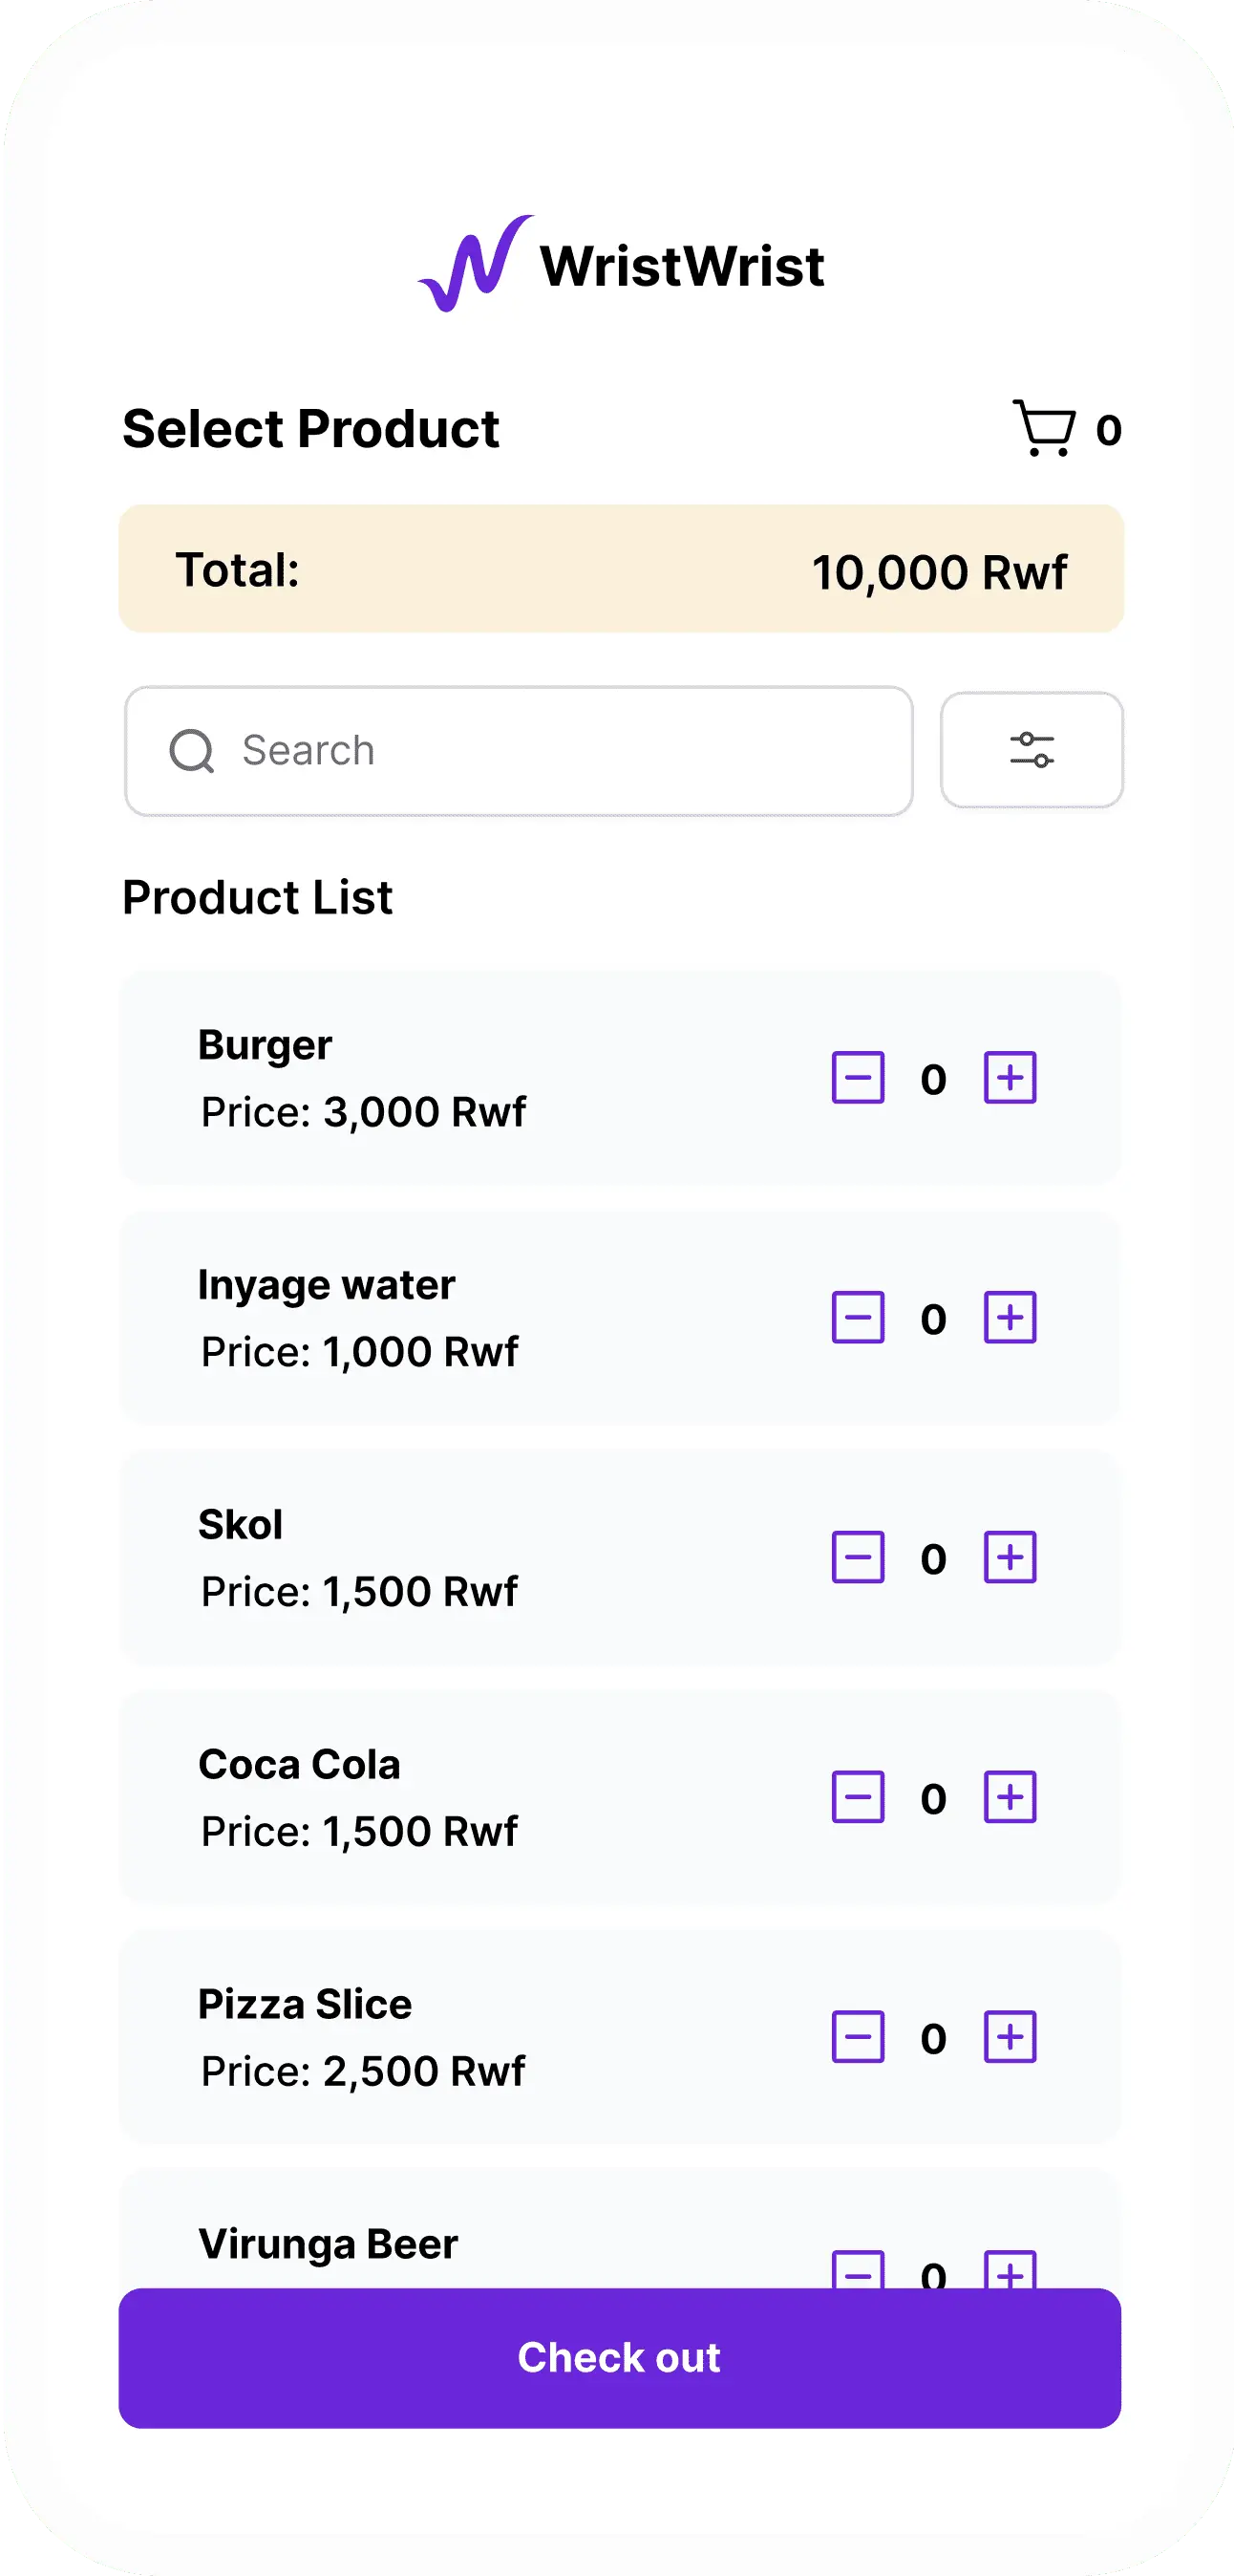Select the Pizza Slice product name
This screenshot has width=1234, height=2576.
[305, 2005]
